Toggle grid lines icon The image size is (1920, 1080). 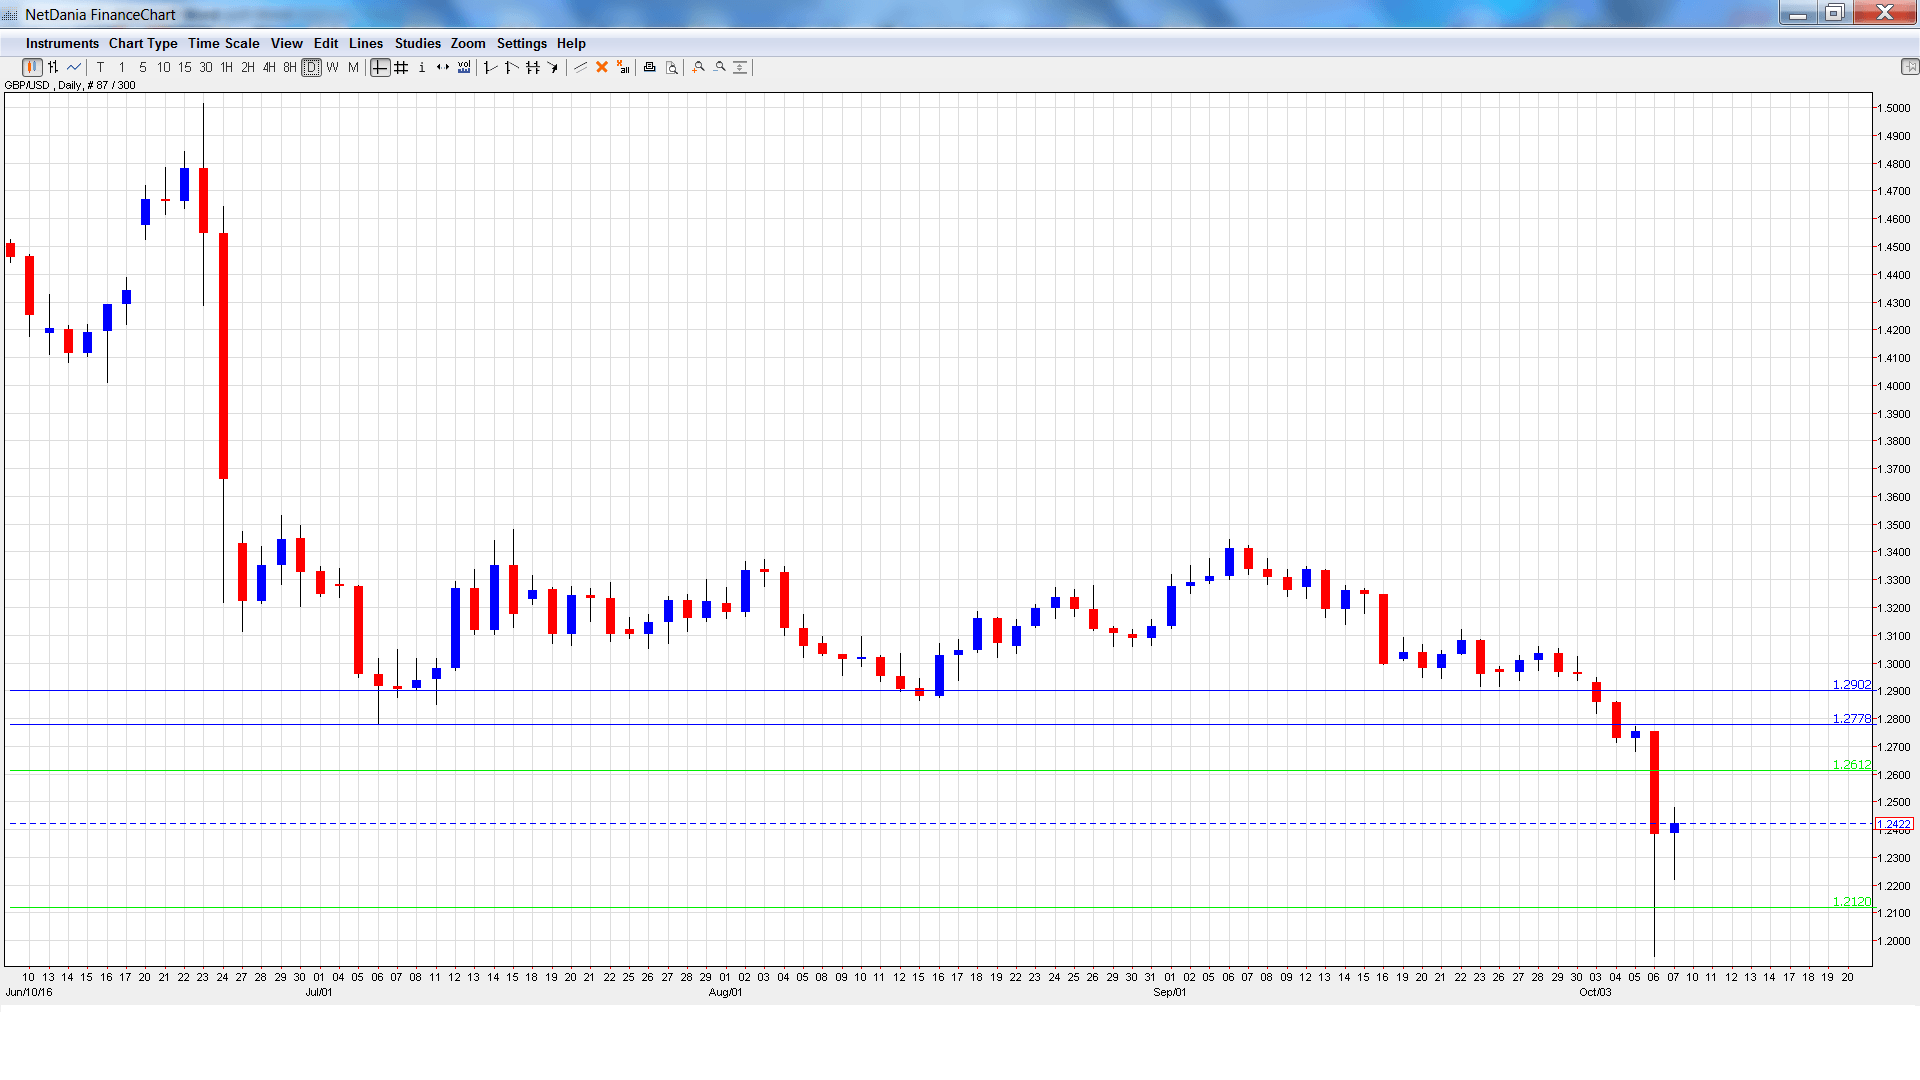[x=401, y=67]
